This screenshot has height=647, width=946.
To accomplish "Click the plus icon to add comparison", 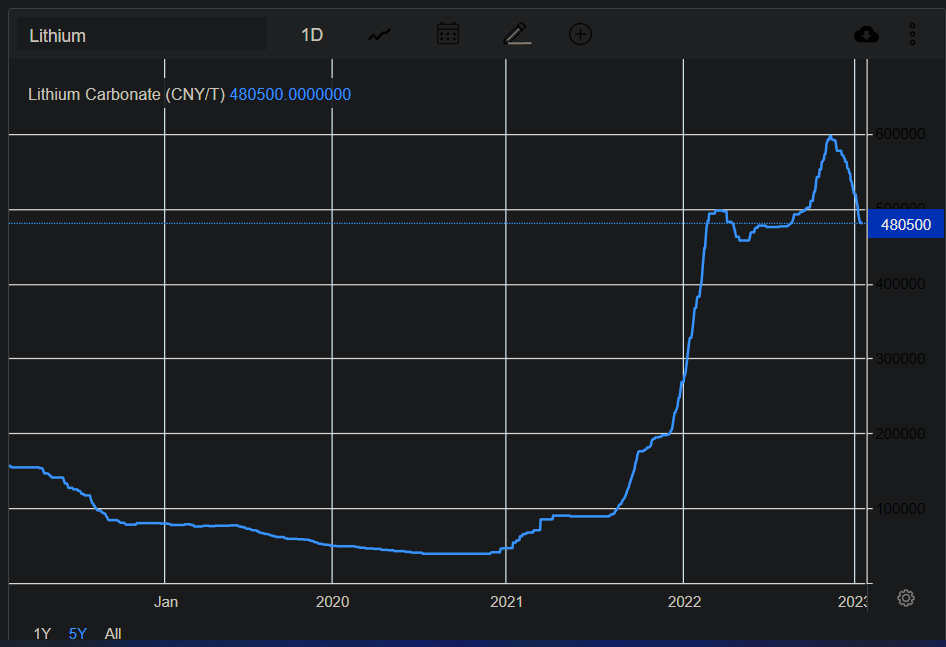I will [x=580, y=34].
